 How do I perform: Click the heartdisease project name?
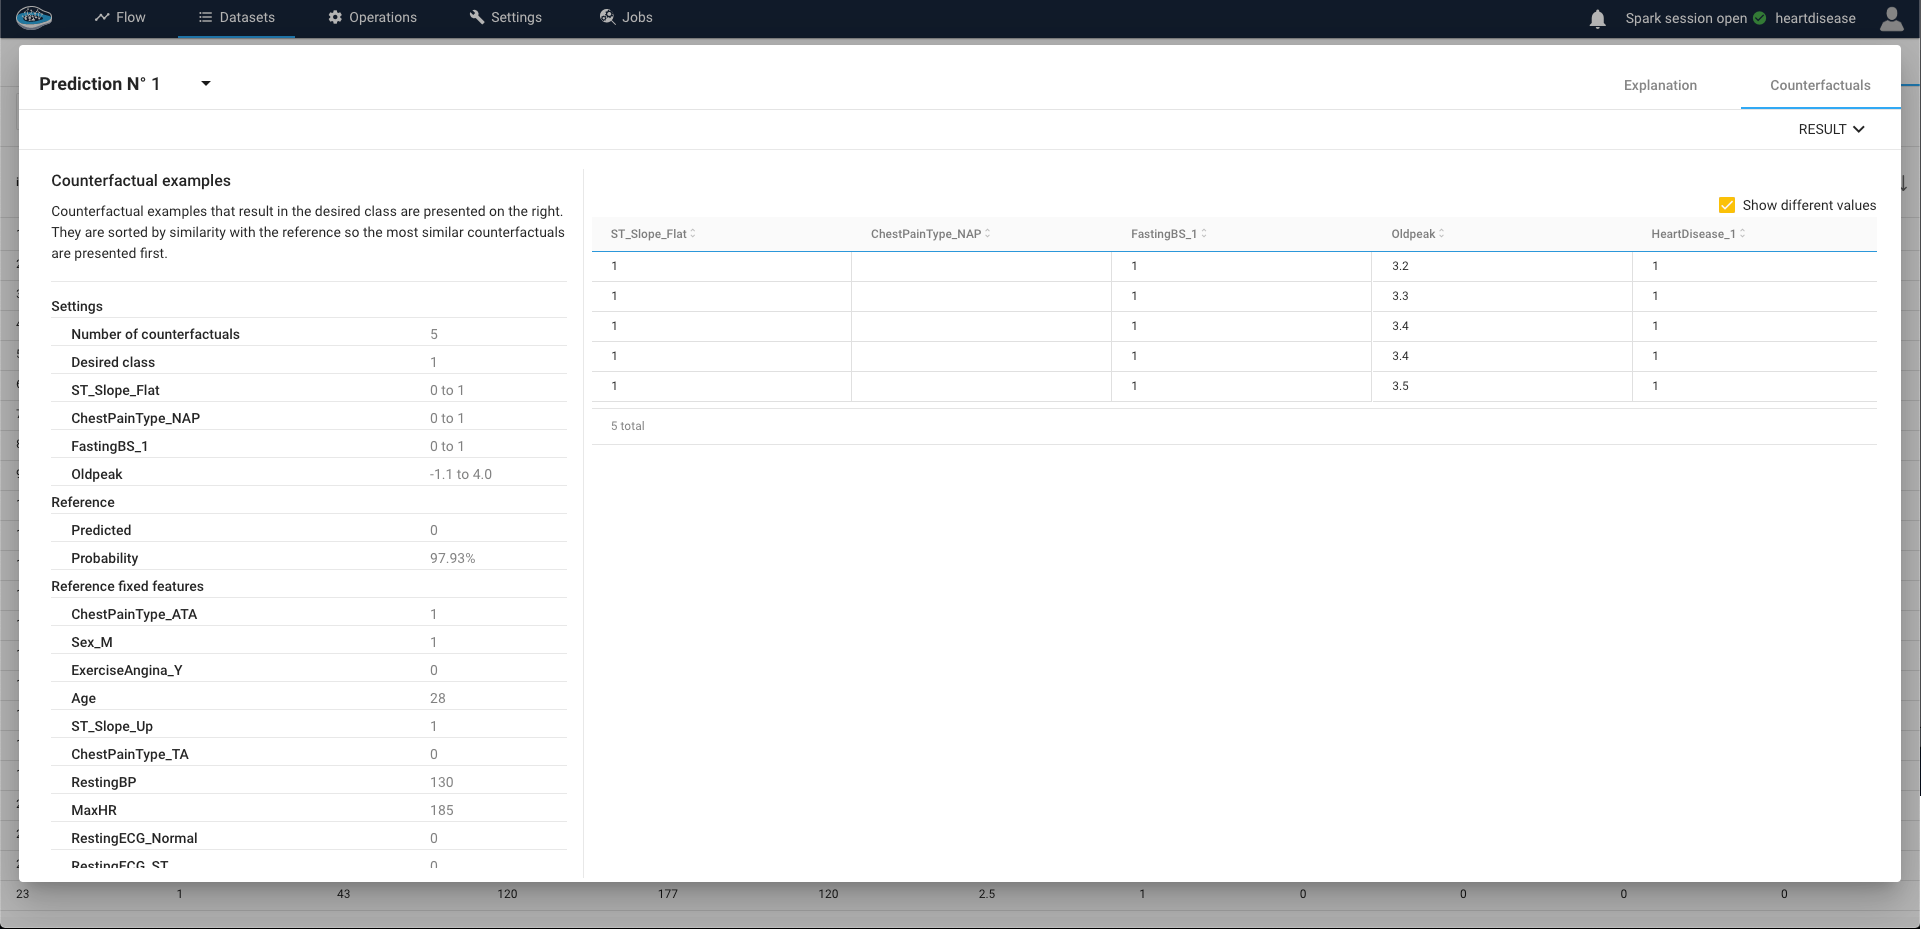pyautogui.click(x=1814, y=18)
